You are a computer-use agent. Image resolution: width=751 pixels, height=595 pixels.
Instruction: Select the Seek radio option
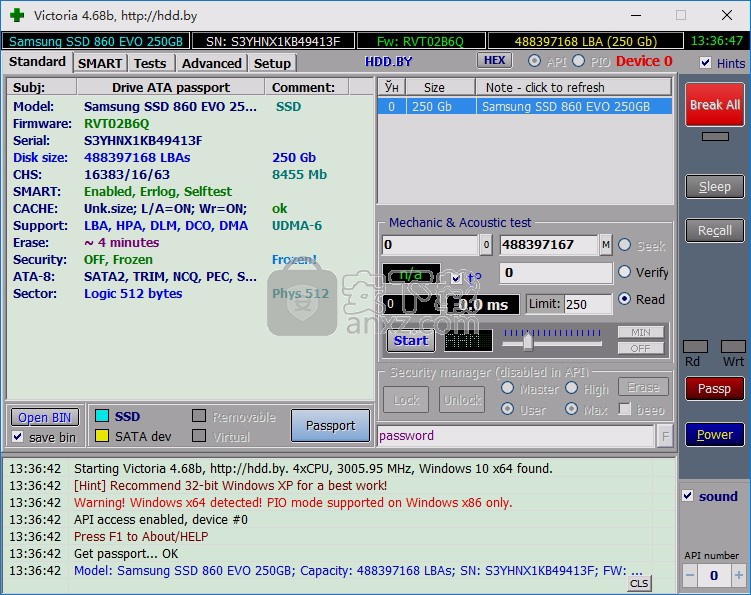(x=624, y=245)
